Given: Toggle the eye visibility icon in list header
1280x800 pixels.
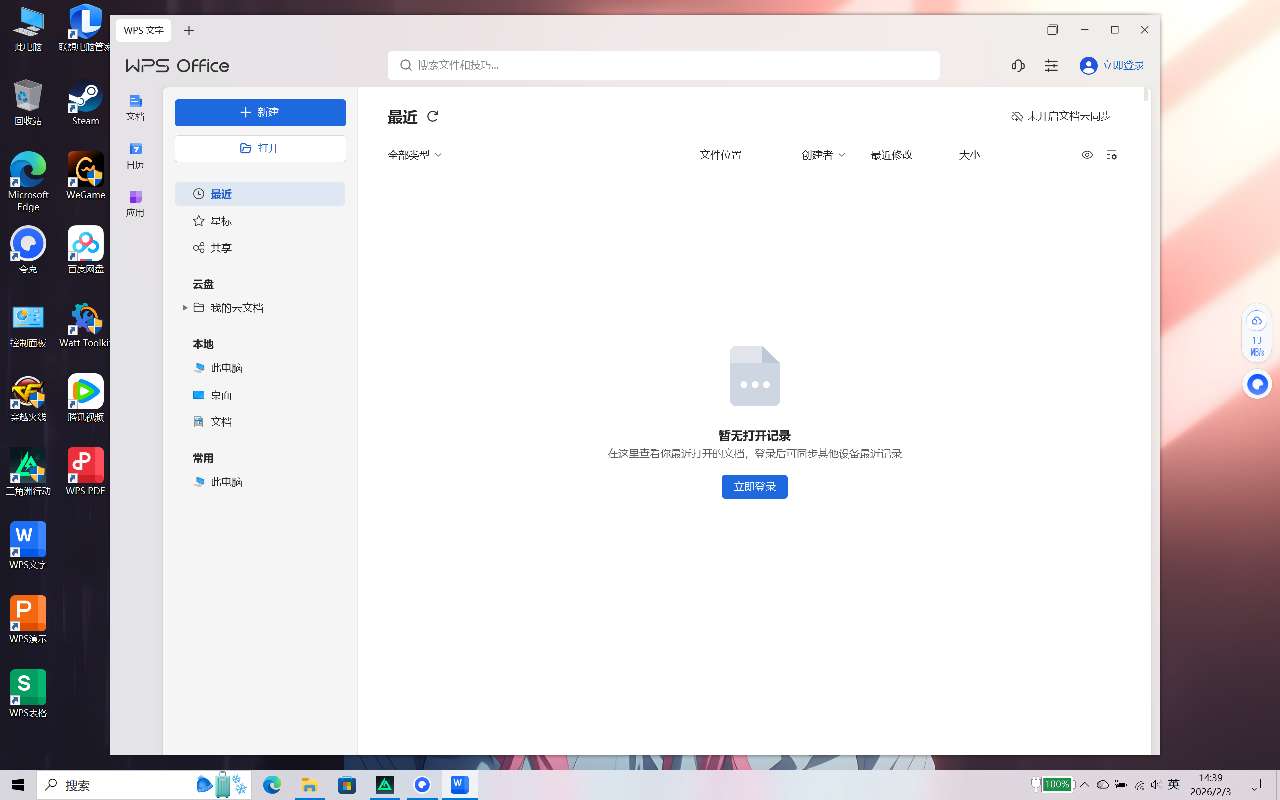Looking at the screenshot, I should point(1087,155).
